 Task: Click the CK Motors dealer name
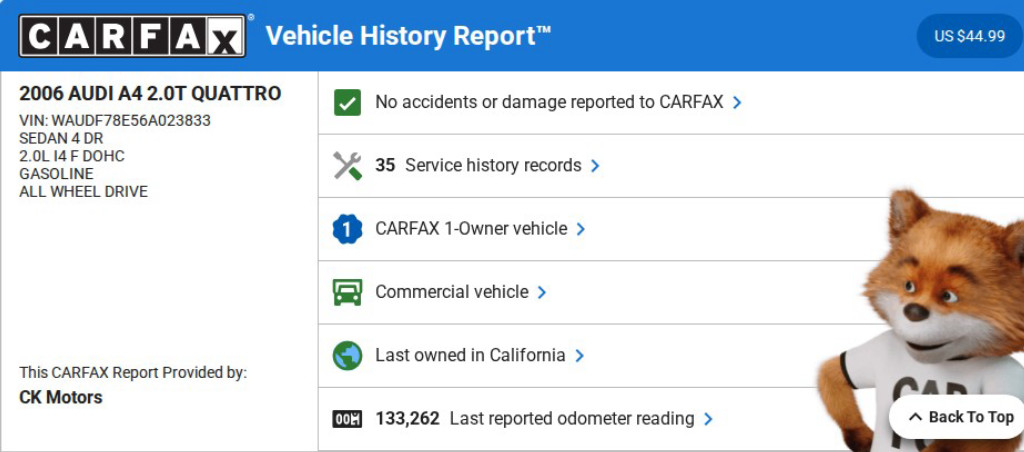[x=61, y=397]
